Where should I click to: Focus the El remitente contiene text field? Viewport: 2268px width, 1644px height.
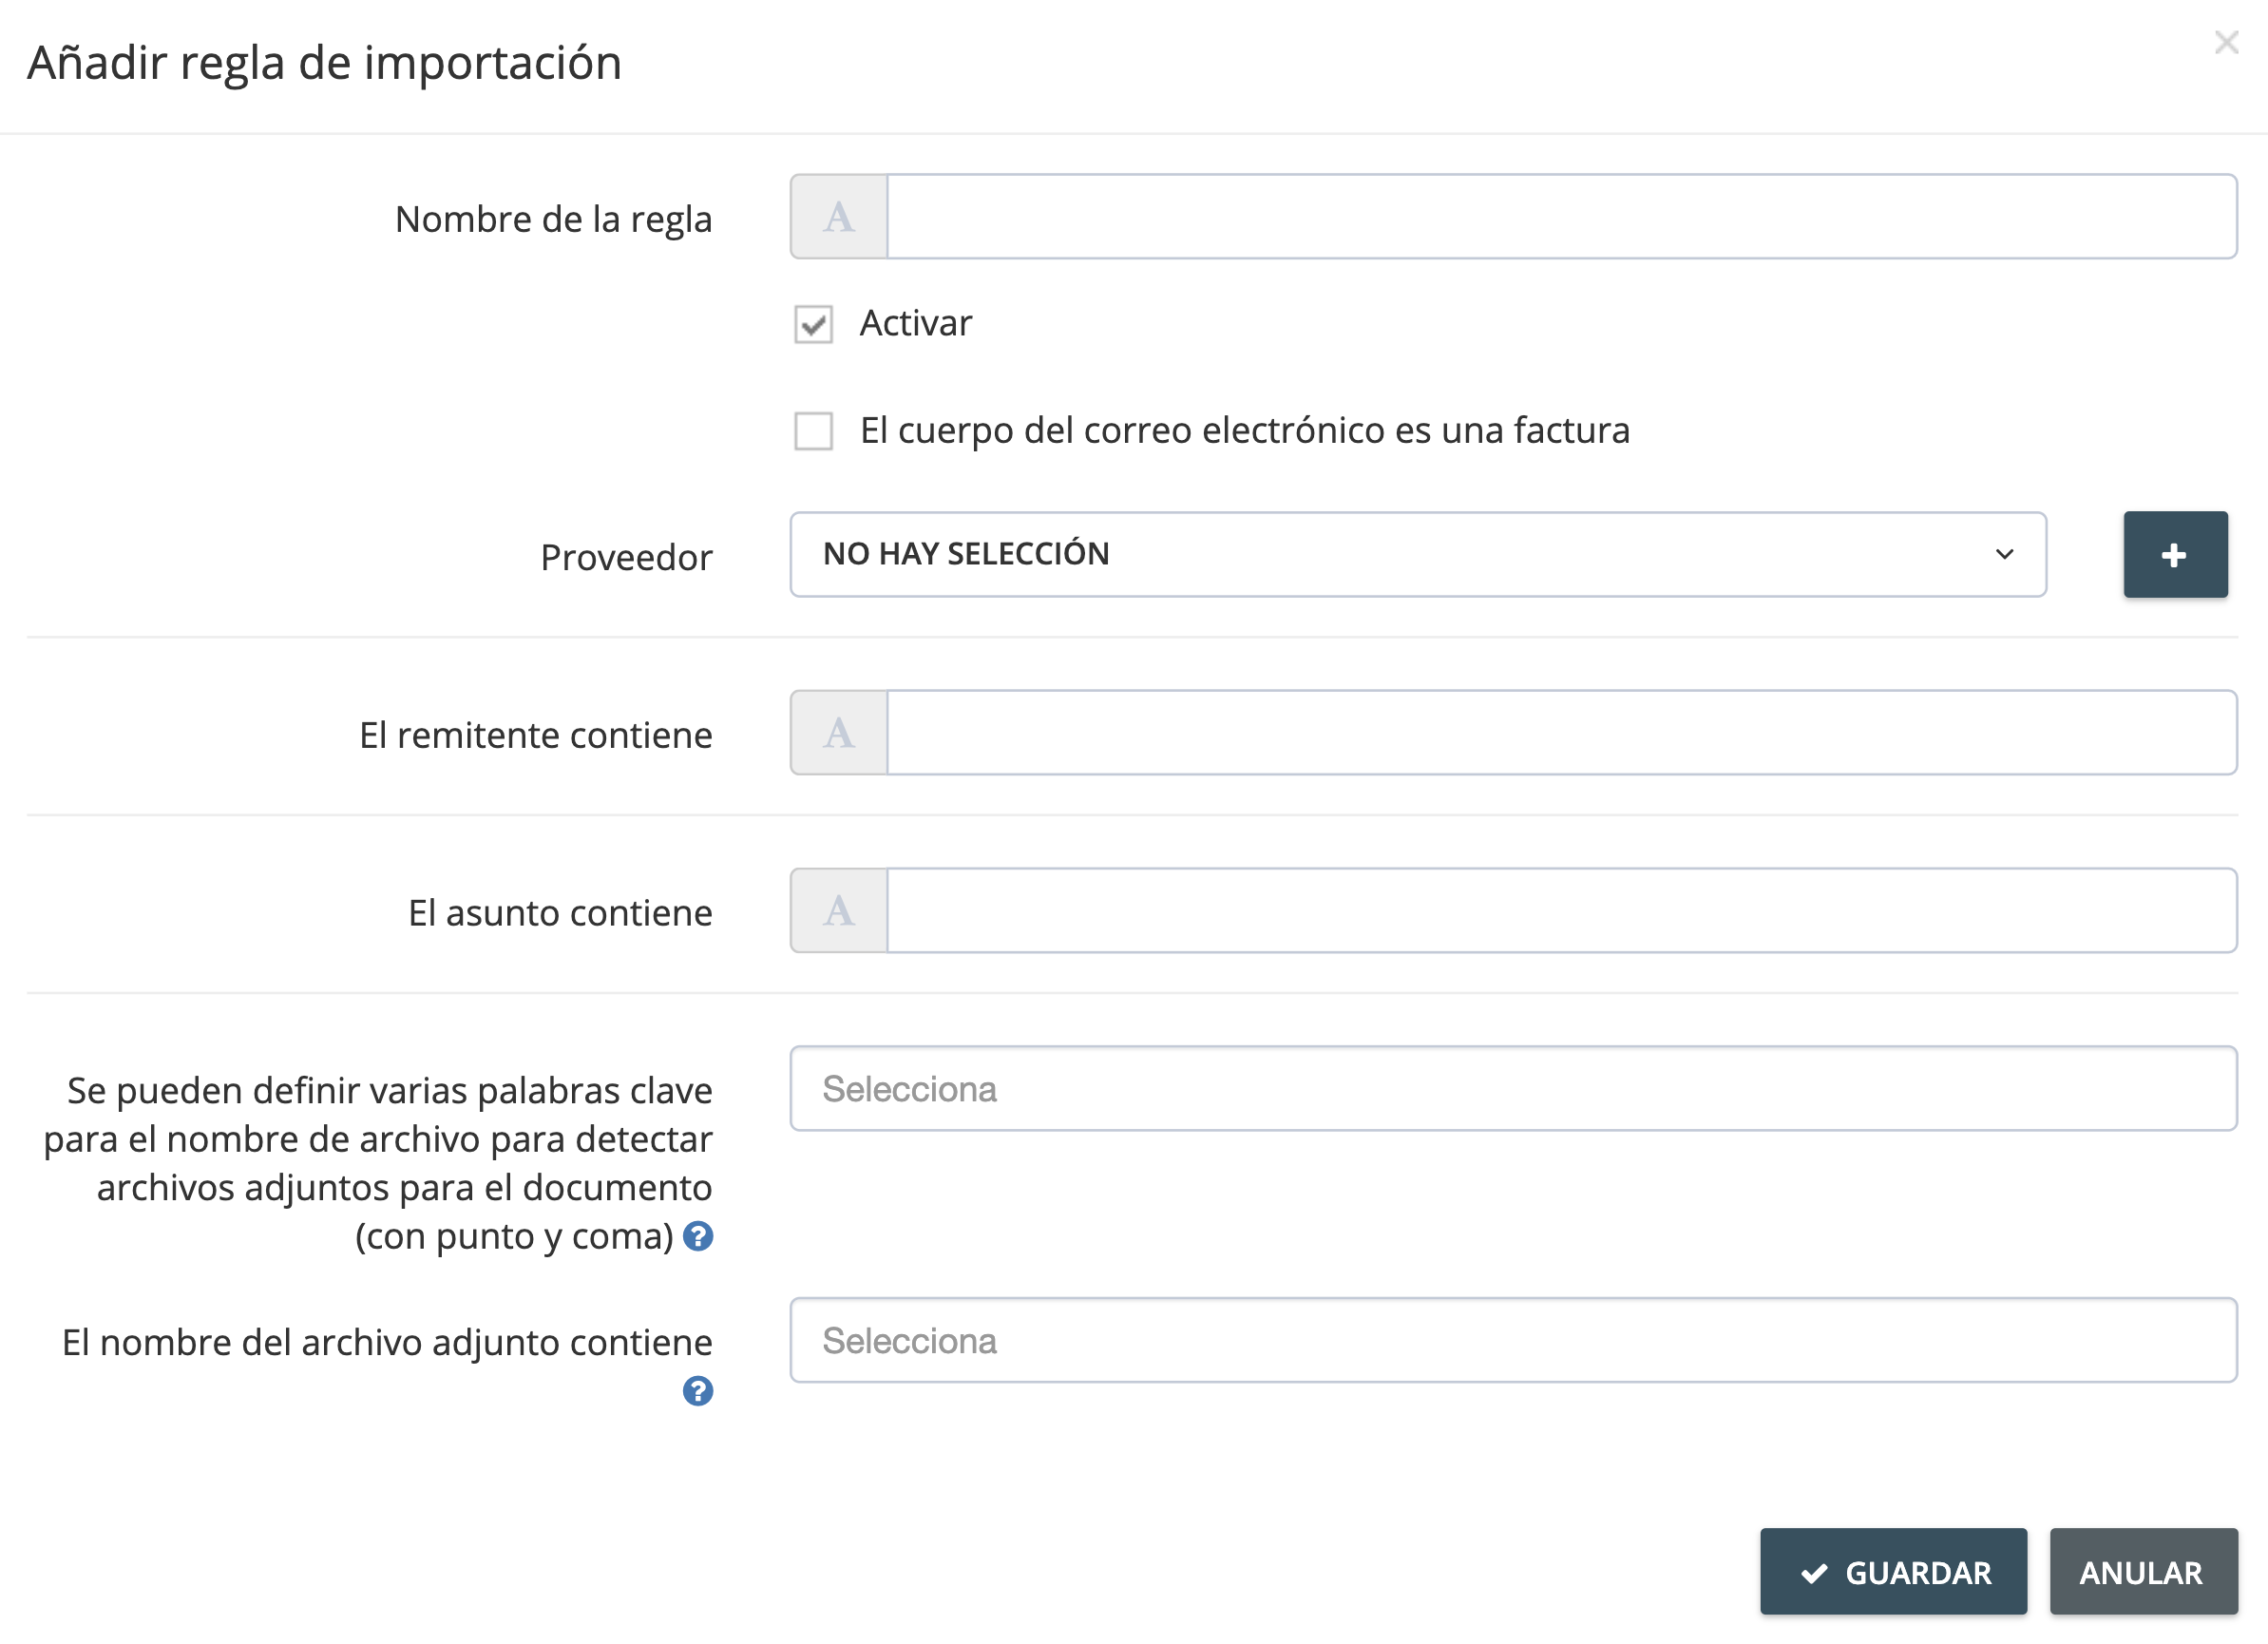click(1562, 733)
